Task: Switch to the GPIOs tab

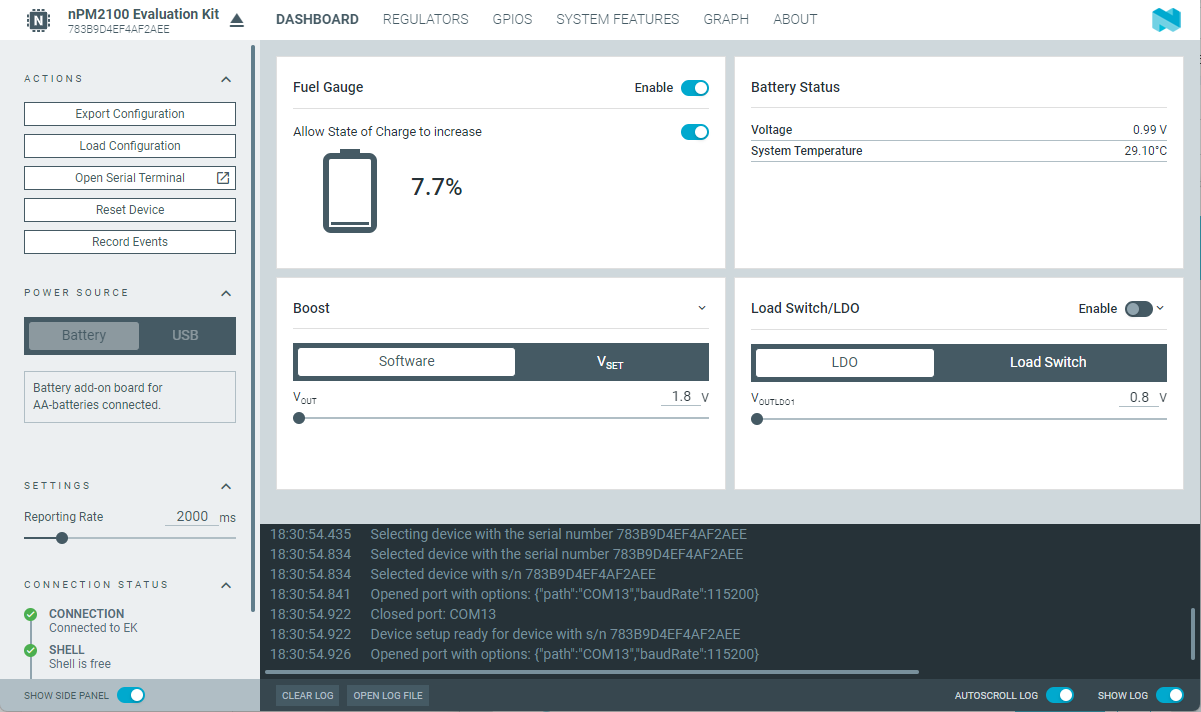Action: click(513, 20)
